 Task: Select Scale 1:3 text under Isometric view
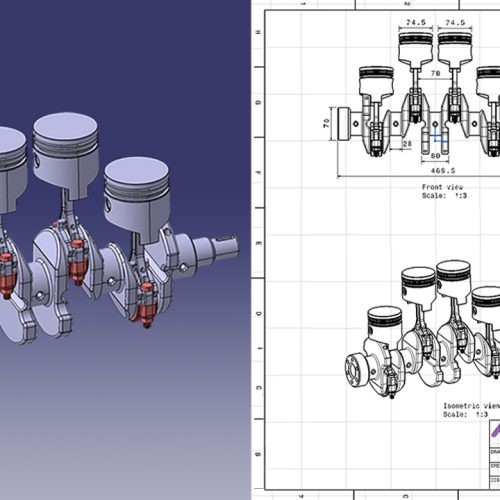(x=465, y=414)
